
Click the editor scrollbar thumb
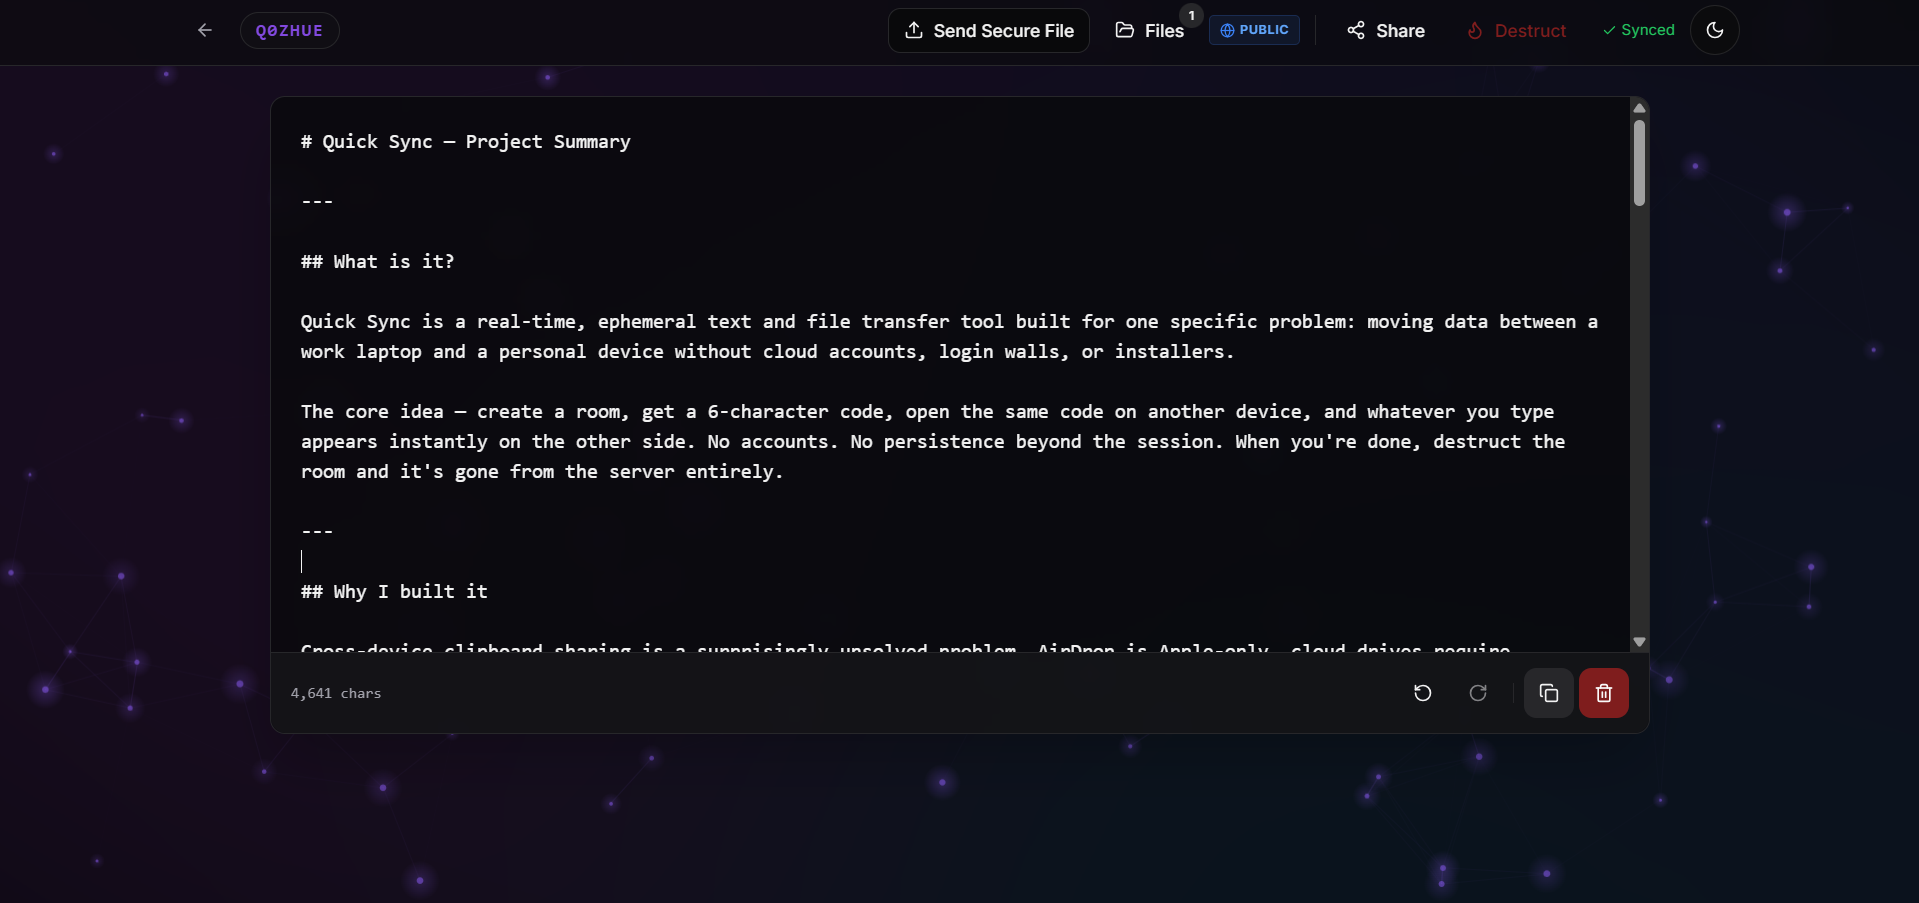point(1639,162)
